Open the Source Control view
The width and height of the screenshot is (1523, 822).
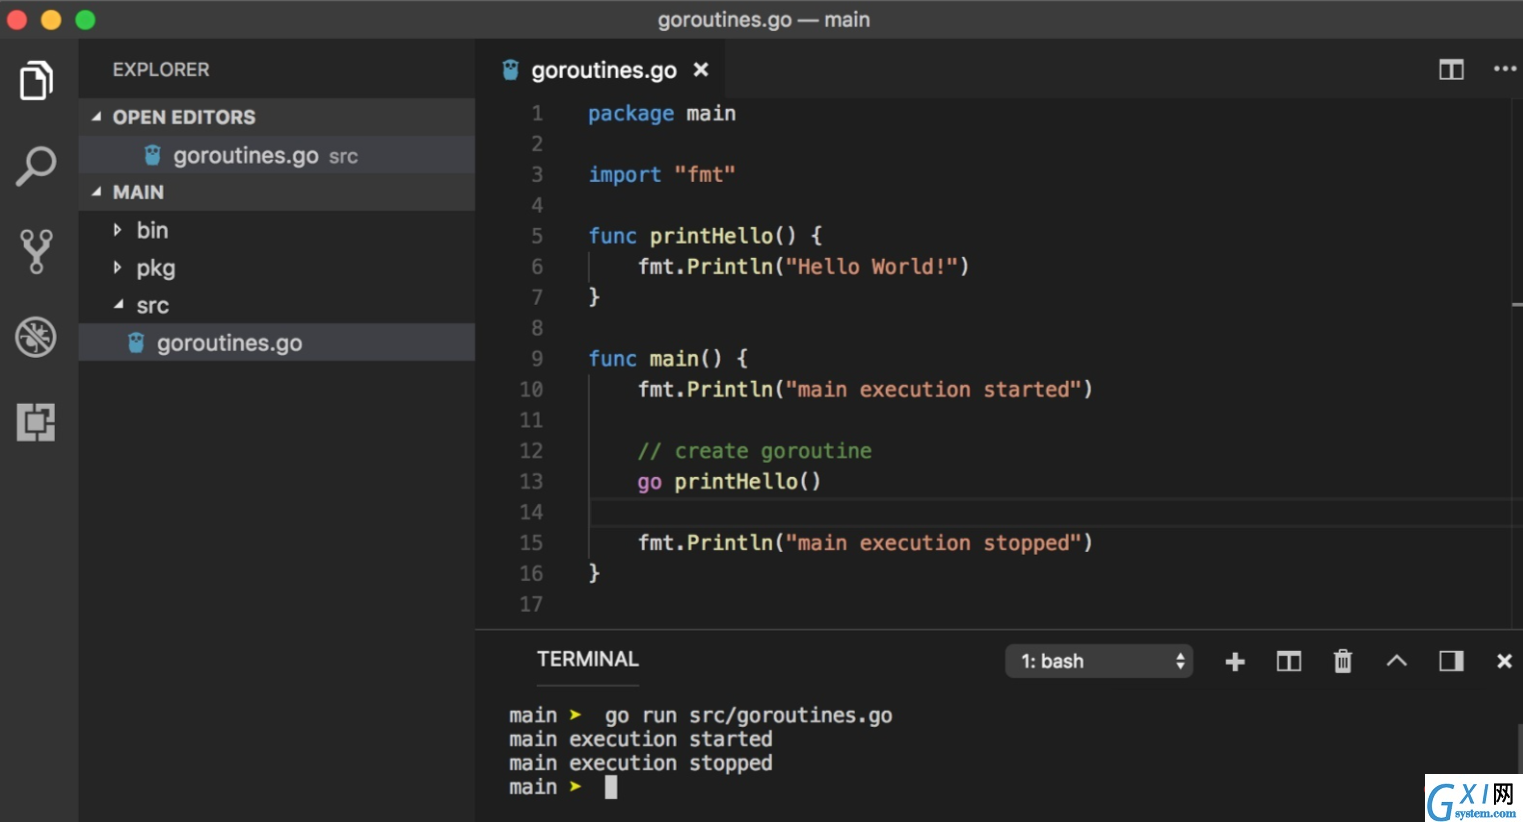[x=36, y=251]
